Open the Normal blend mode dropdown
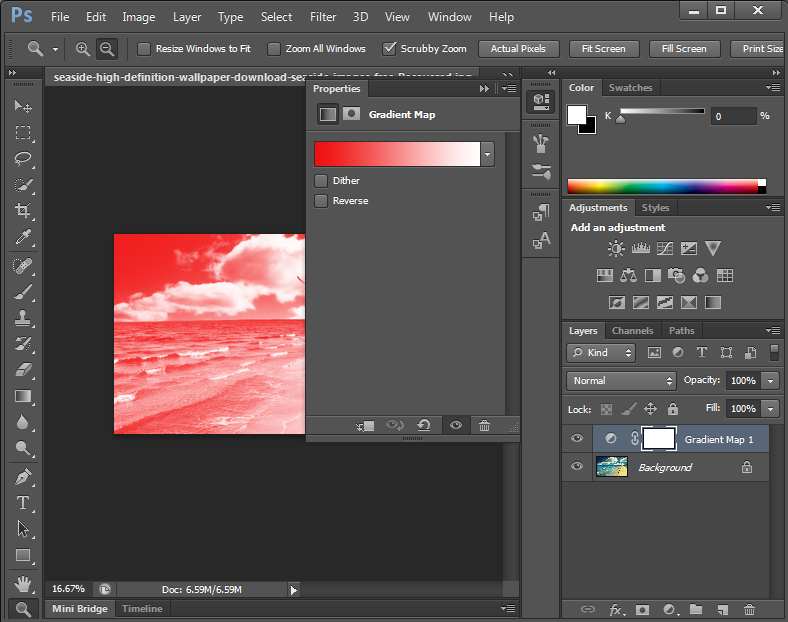 [621, 381]
